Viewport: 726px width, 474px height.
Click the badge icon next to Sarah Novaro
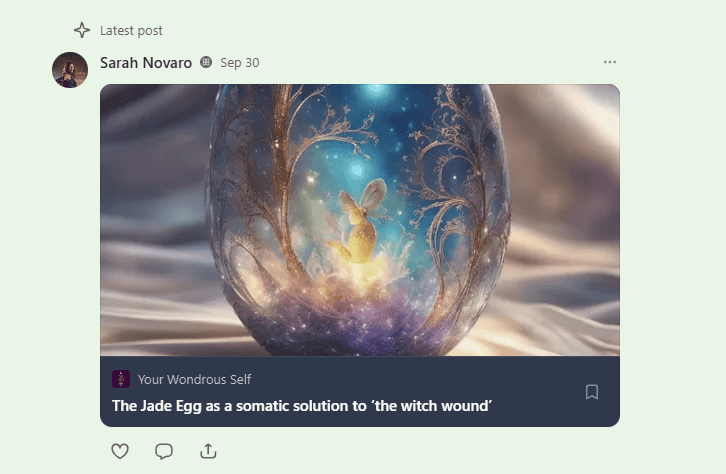(x=206, y=62)
